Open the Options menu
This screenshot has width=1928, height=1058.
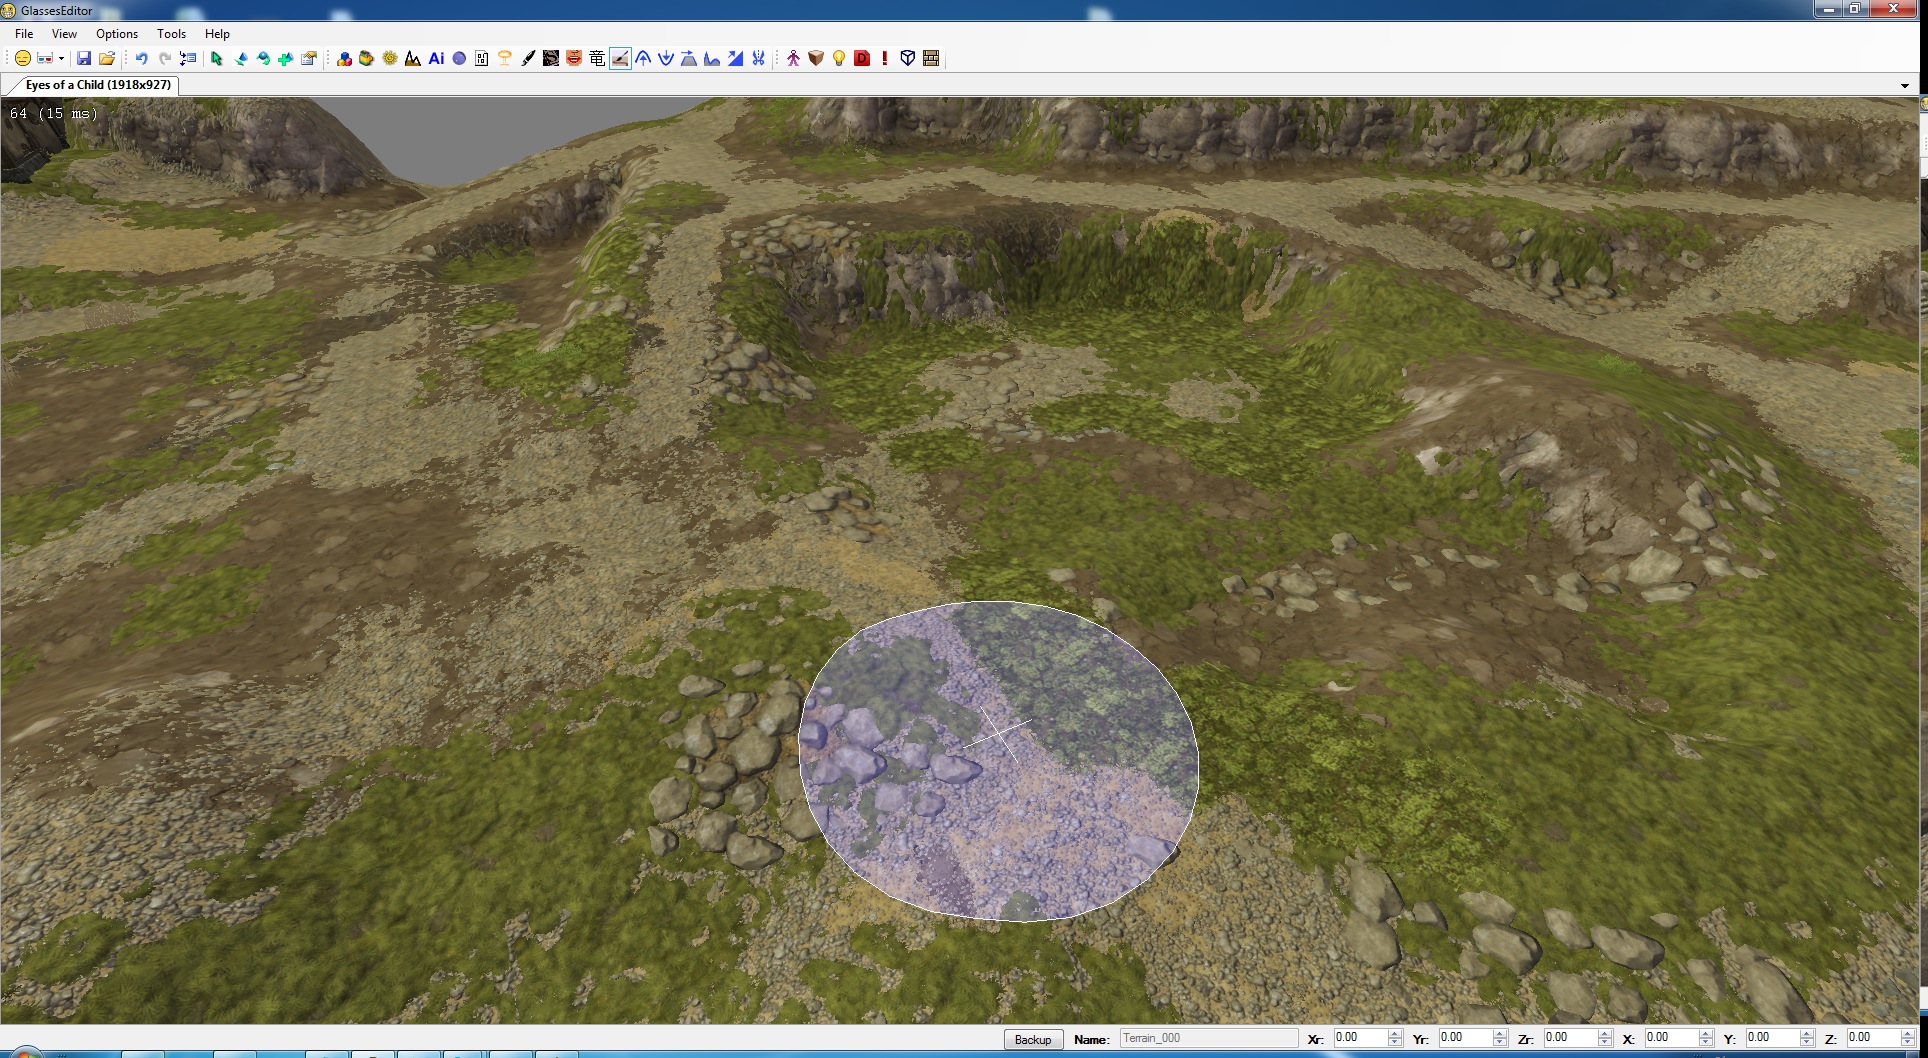tap(117, 34)
